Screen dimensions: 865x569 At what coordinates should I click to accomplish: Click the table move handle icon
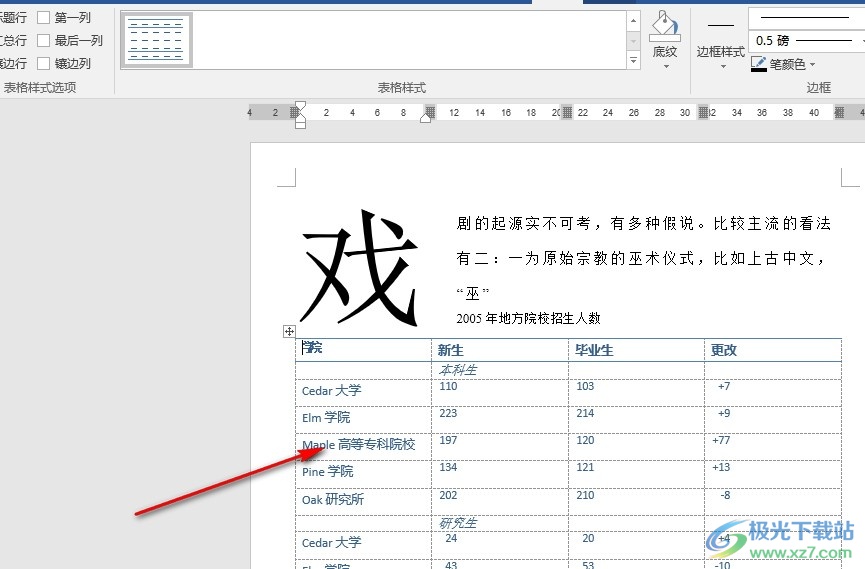click(289, 331)
